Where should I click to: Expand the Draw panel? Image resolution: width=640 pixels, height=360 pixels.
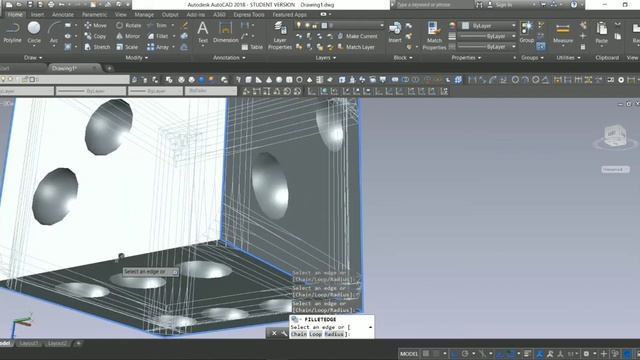[33, 58]
